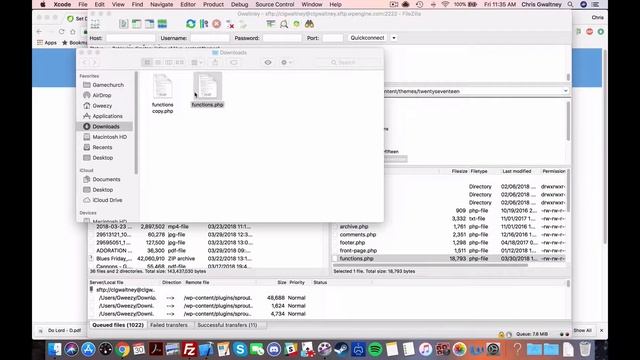Image resolution: width=640 pixels, height=360 pixels.
Task: Refresh file and folder lists in FileZilla
Action: click(191, 24)
